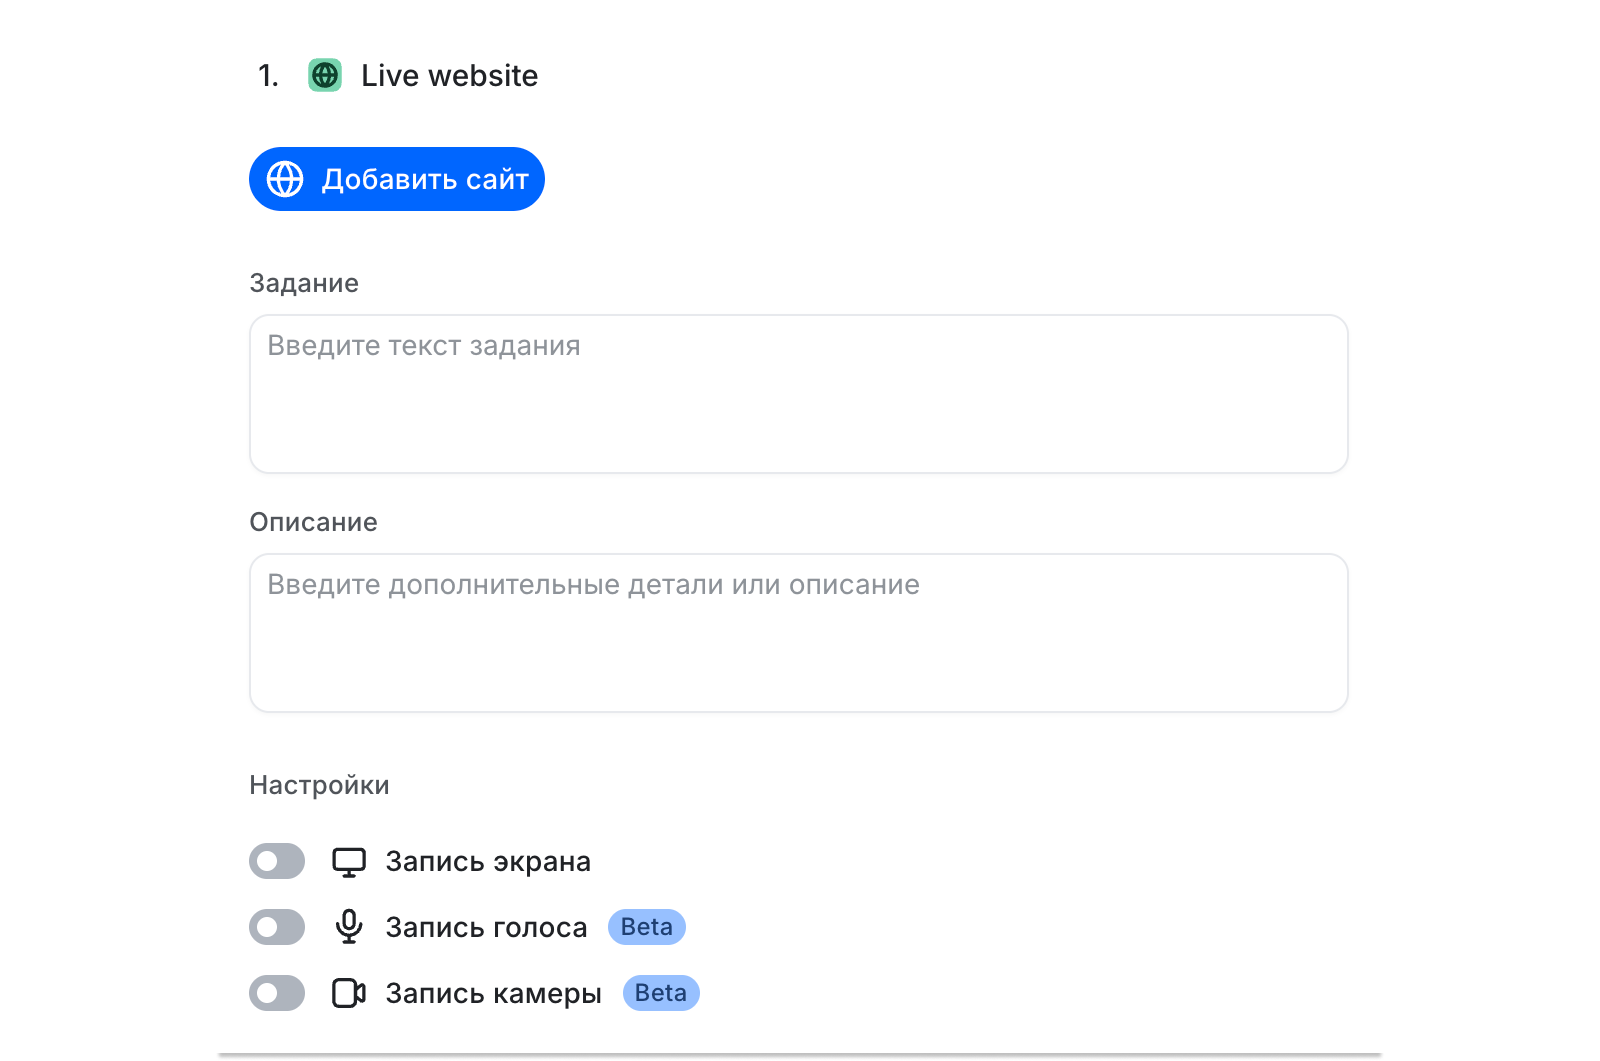Click the monitor icon for screen recording

[x=349, y=862]
